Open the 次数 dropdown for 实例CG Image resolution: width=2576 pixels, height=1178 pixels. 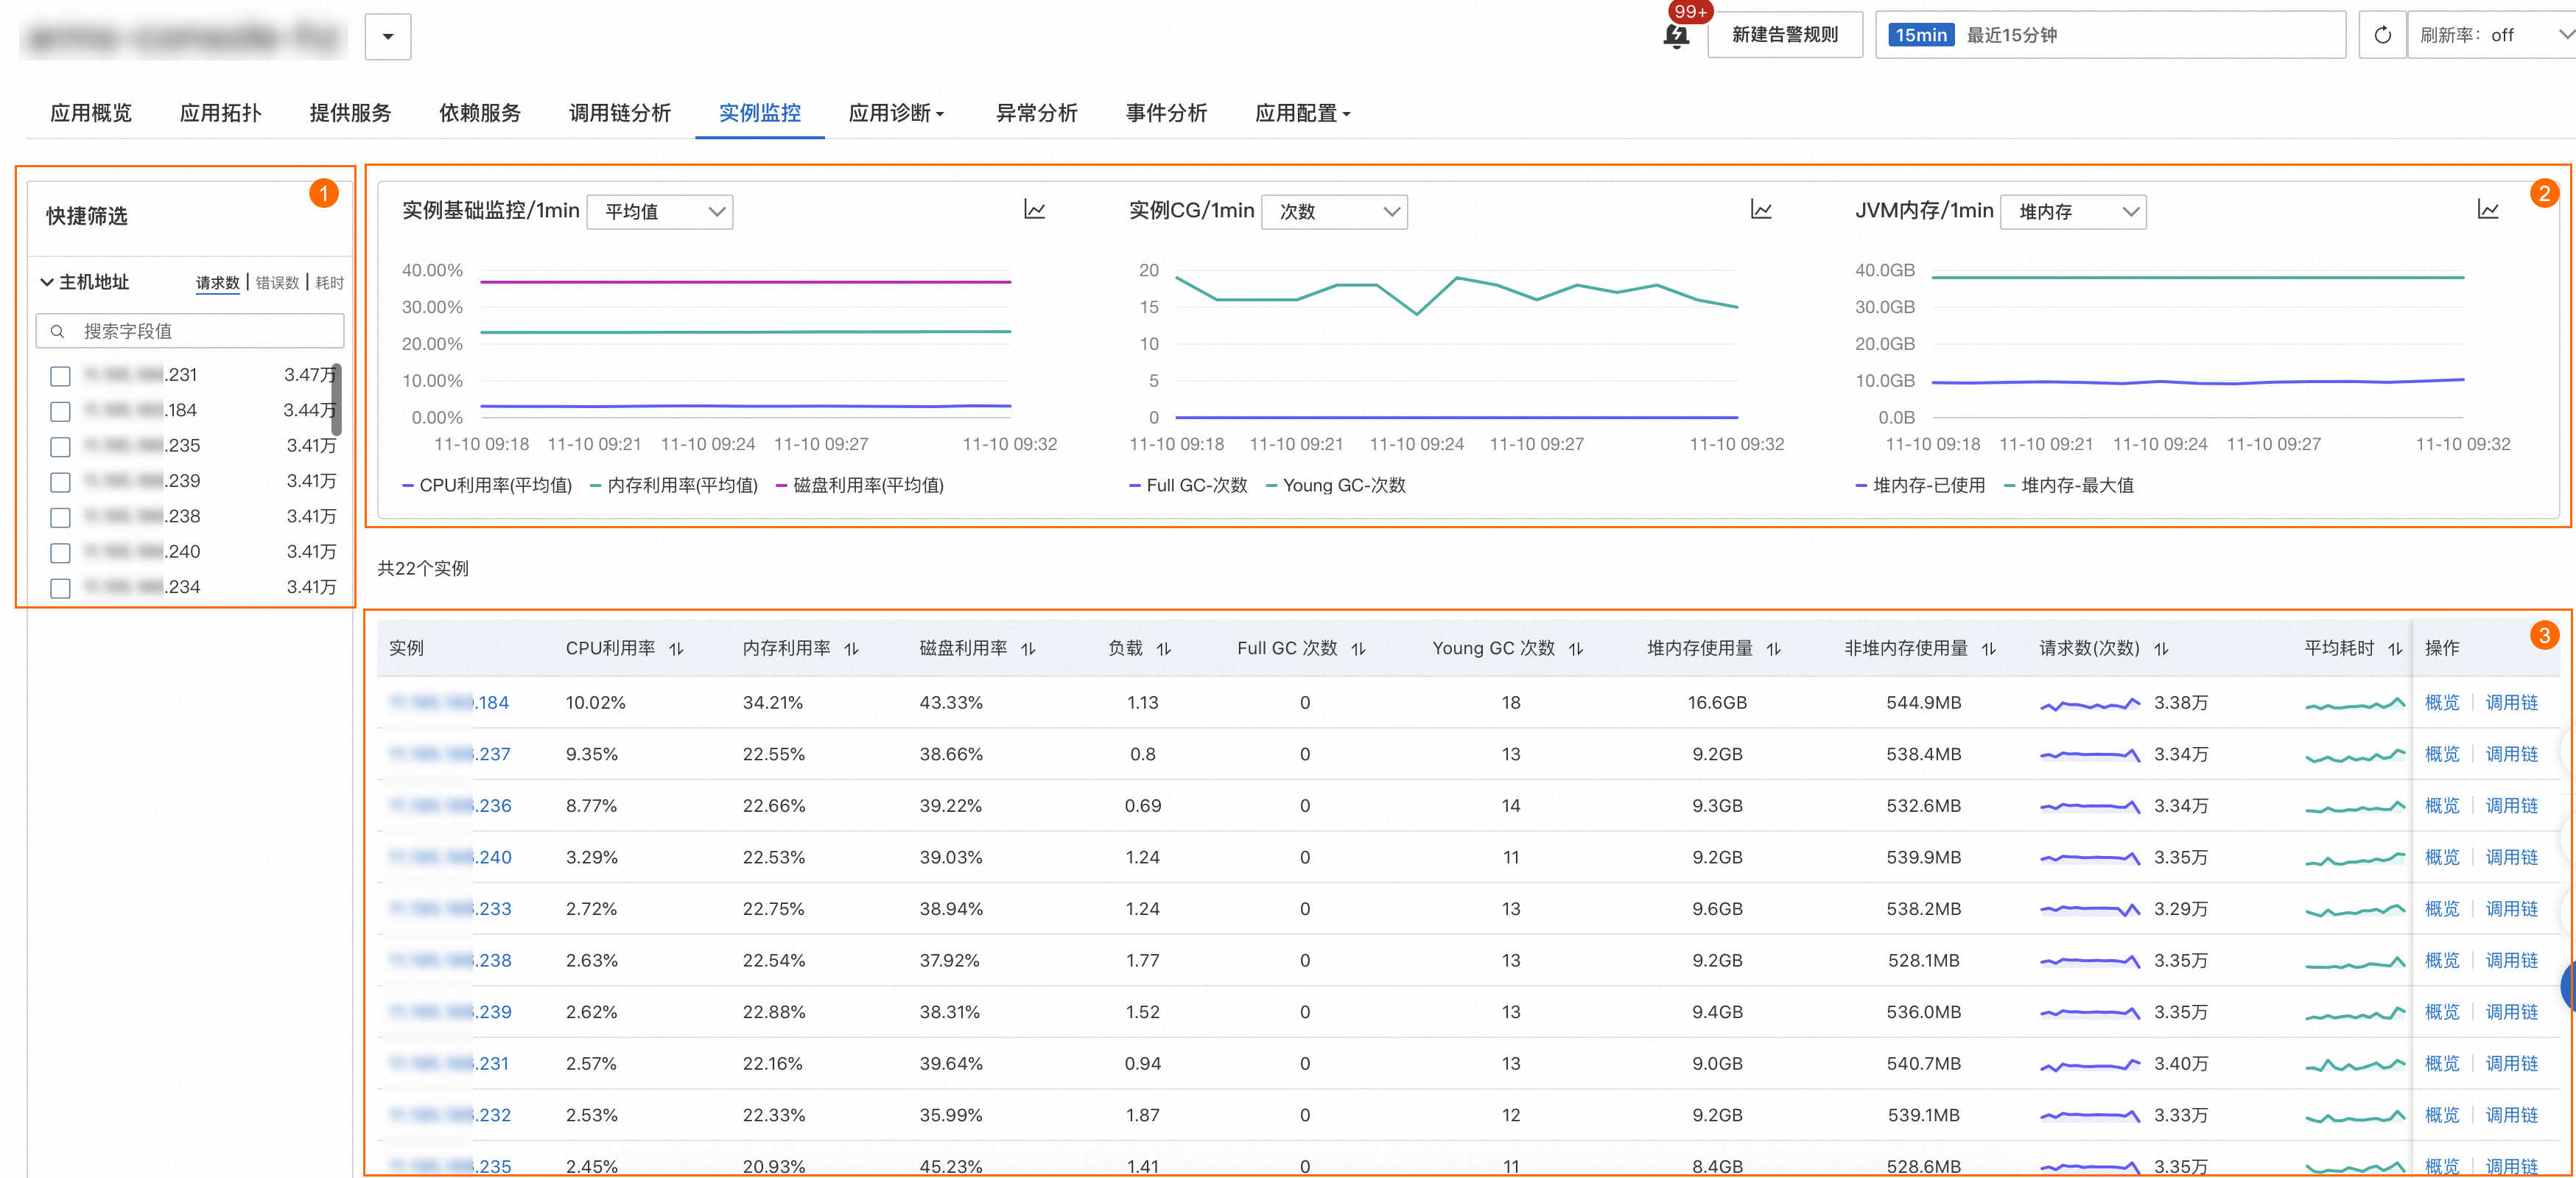(1335, 212)
